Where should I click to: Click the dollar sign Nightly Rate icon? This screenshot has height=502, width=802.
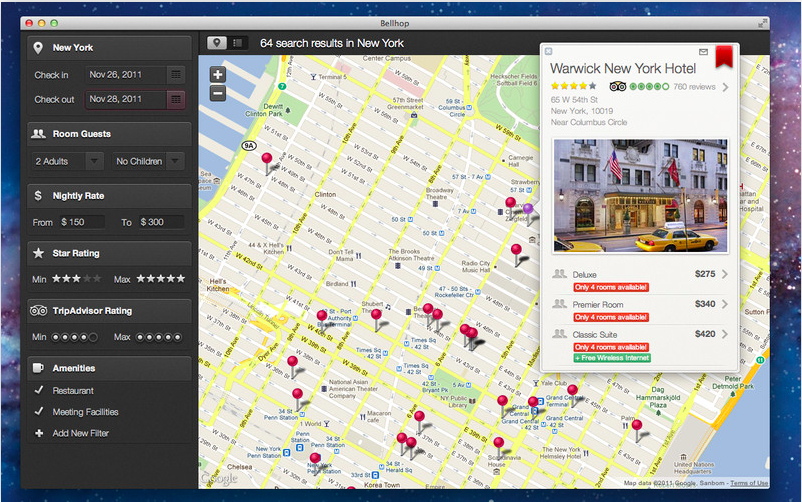[x=38, y=195]
